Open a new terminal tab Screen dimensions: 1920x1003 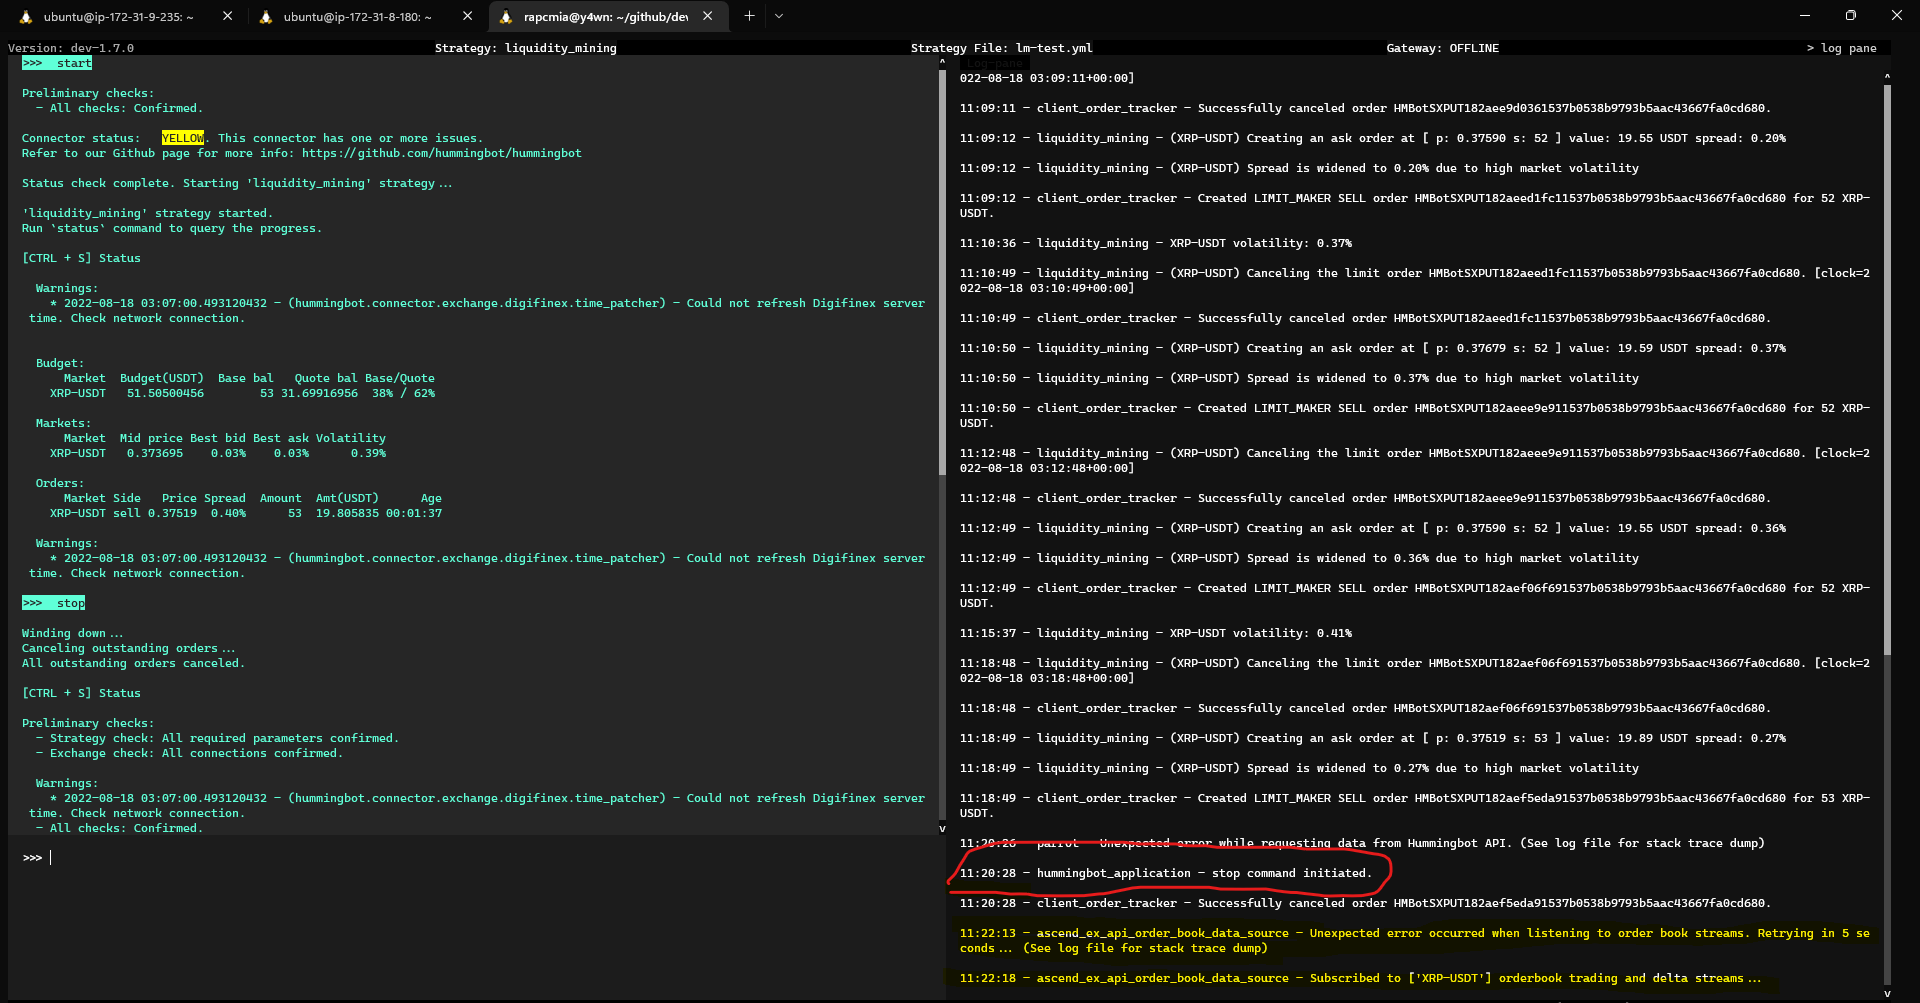(749, 16)
